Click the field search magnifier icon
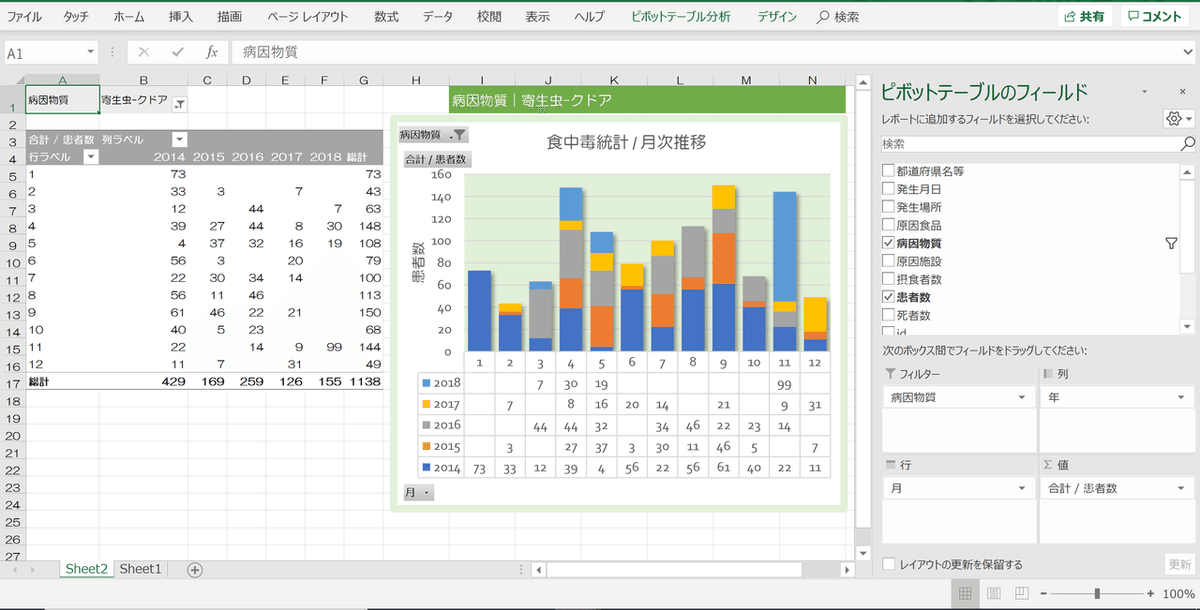The height and width of the screenshot is (610, 1200). (1188, 144)
